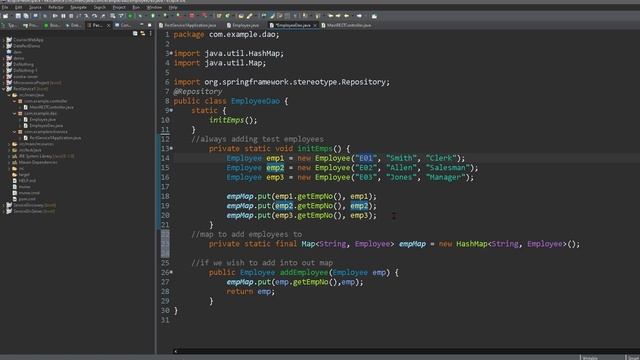Open the Project menu
The width and height of the screenshot is (640, 360).
tap(119, 7)
